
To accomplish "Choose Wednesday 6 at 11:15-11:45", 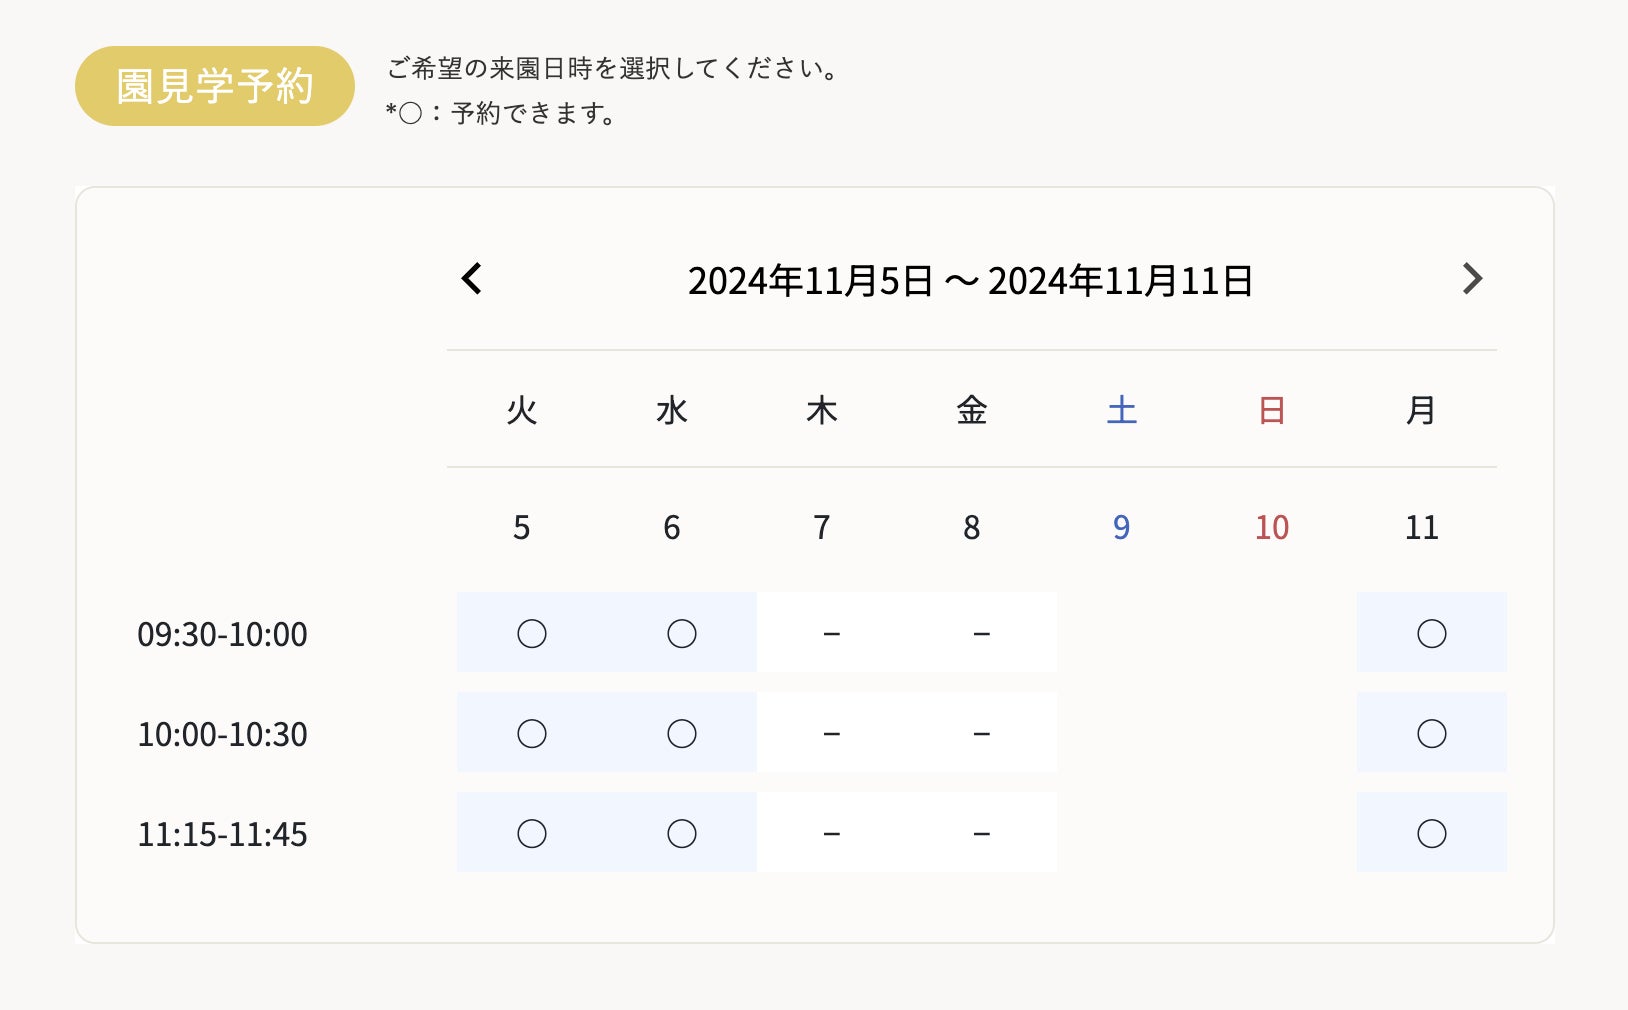I will click(x=681, y=833).
